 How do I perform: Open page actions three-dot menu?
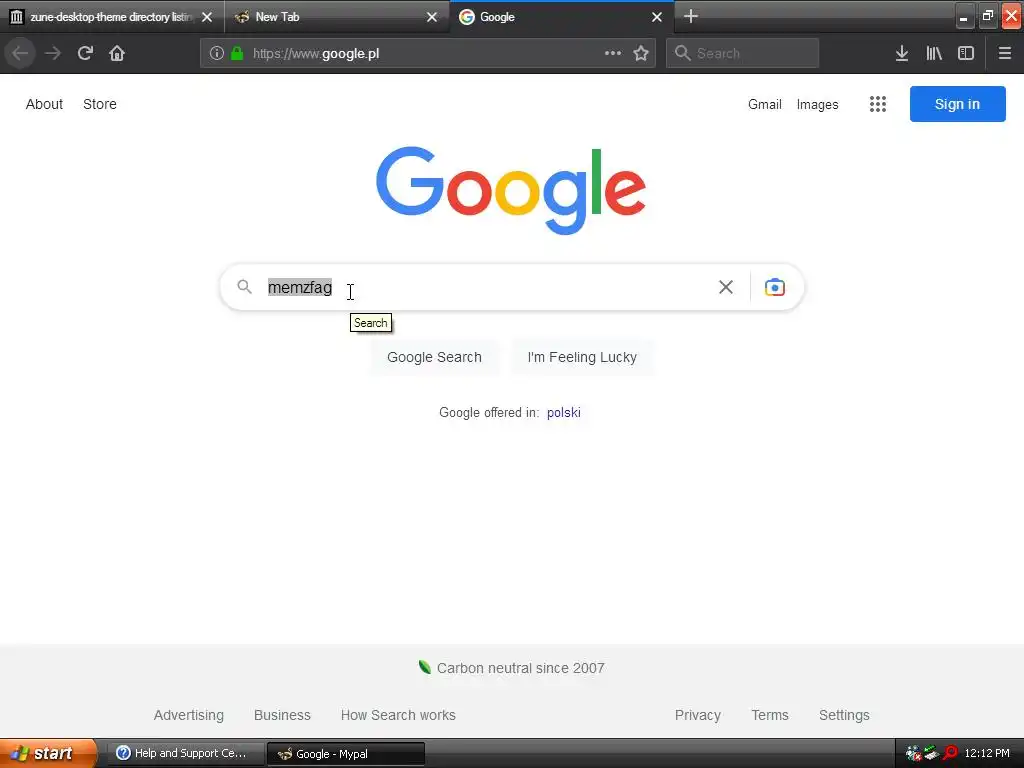(x=613, y=54)
